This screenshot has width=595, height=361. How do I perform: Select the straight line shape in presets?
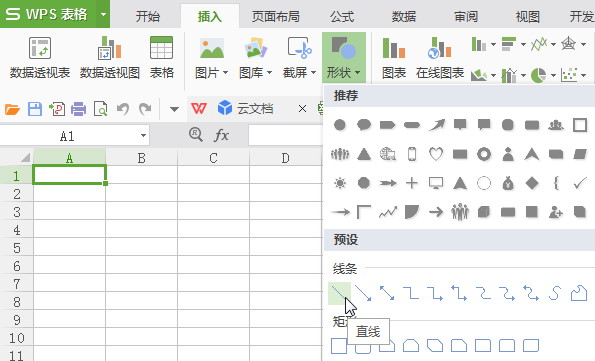tap(339, 293)
